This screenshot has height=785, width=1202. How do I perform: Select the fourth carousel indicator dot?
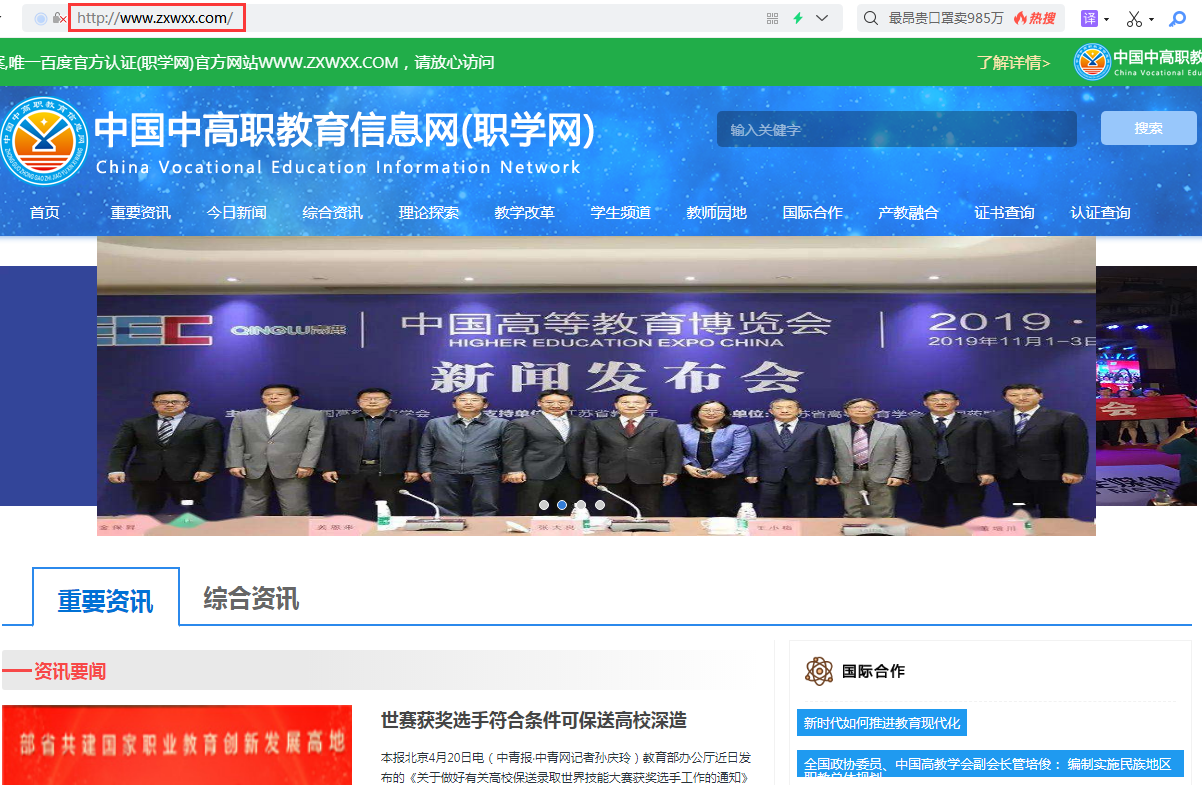(x=600, y=505)
